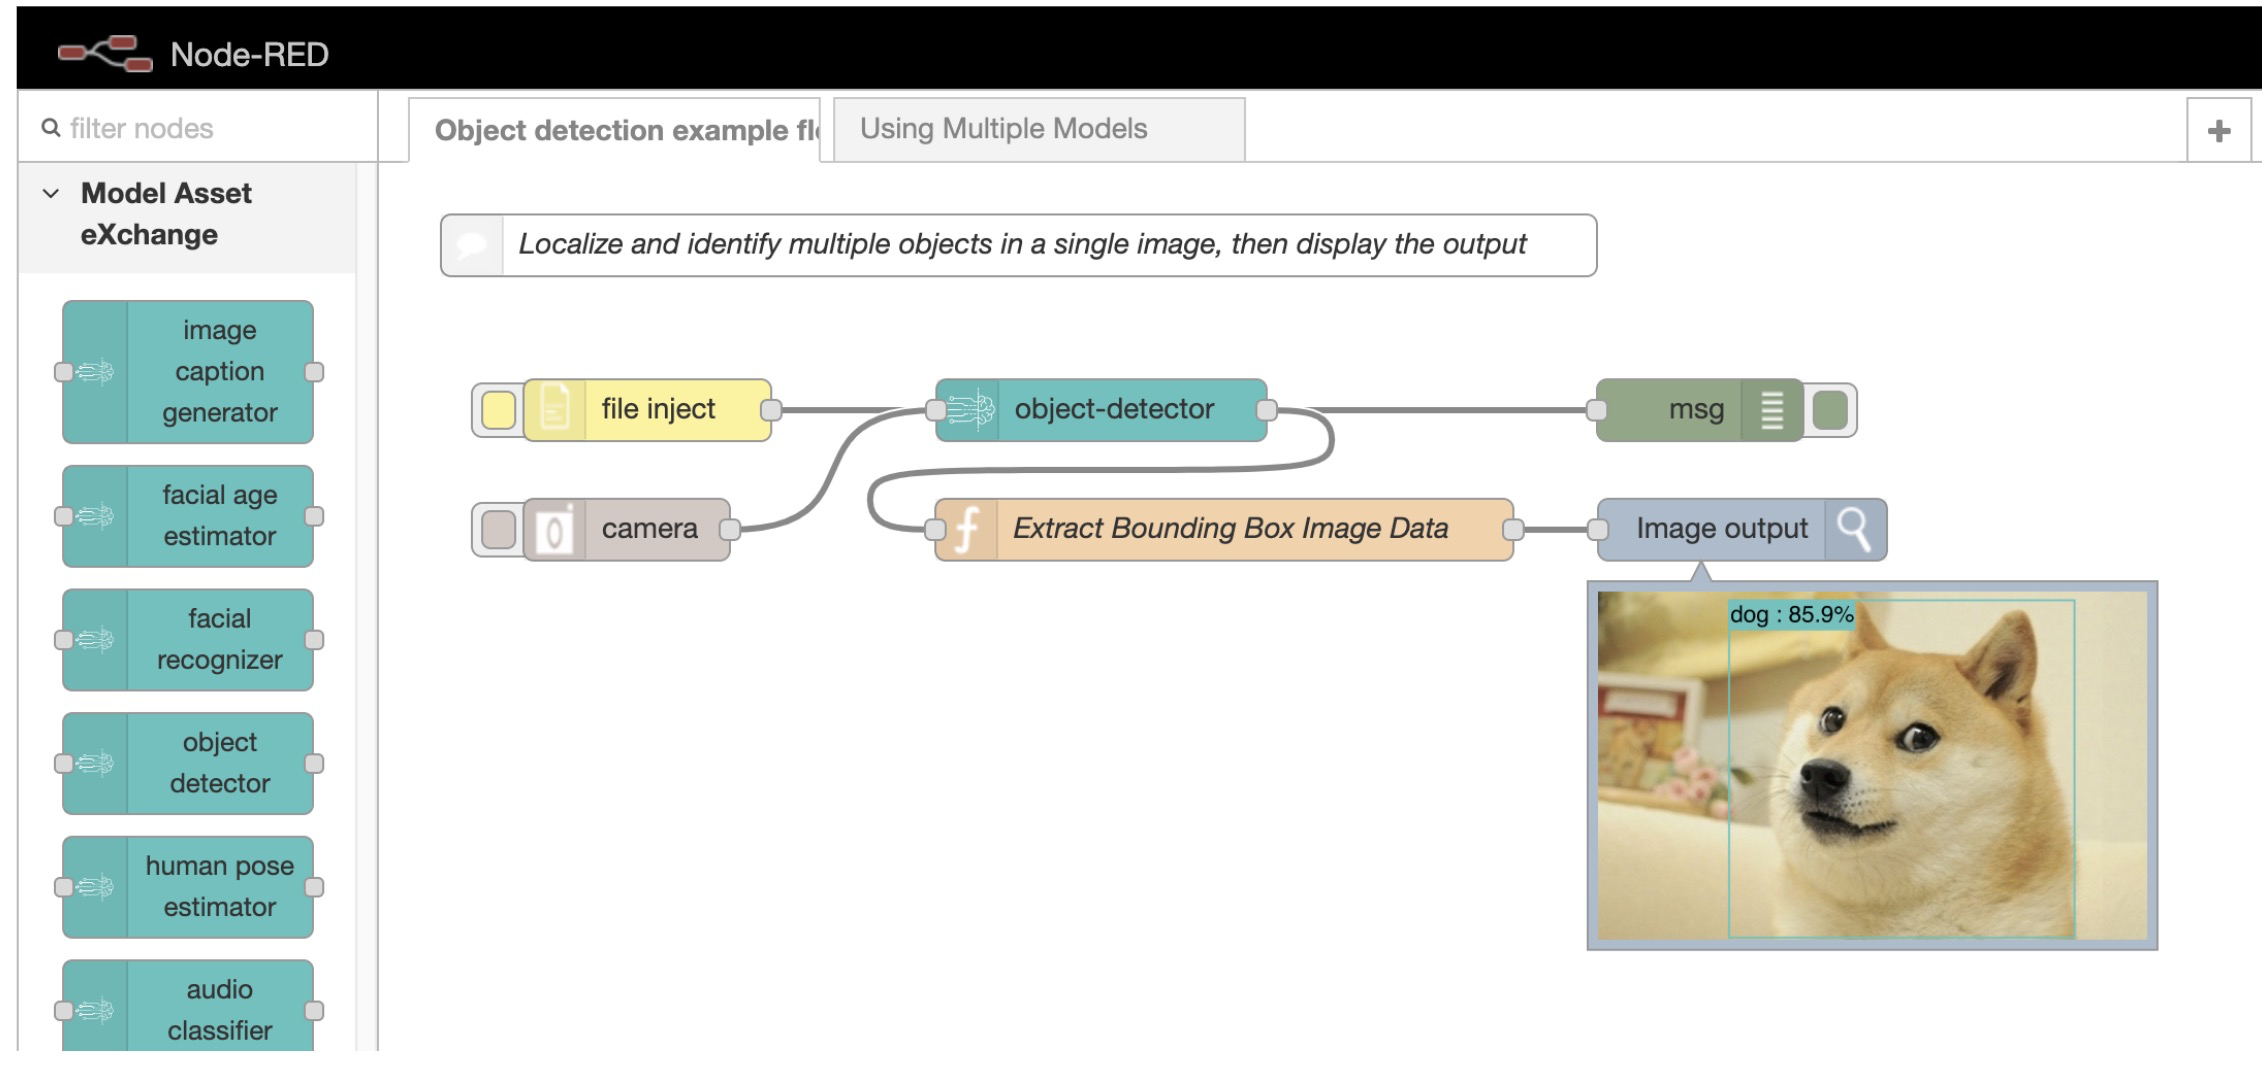Switch to Object detection example flow tab

pos(614,130)
